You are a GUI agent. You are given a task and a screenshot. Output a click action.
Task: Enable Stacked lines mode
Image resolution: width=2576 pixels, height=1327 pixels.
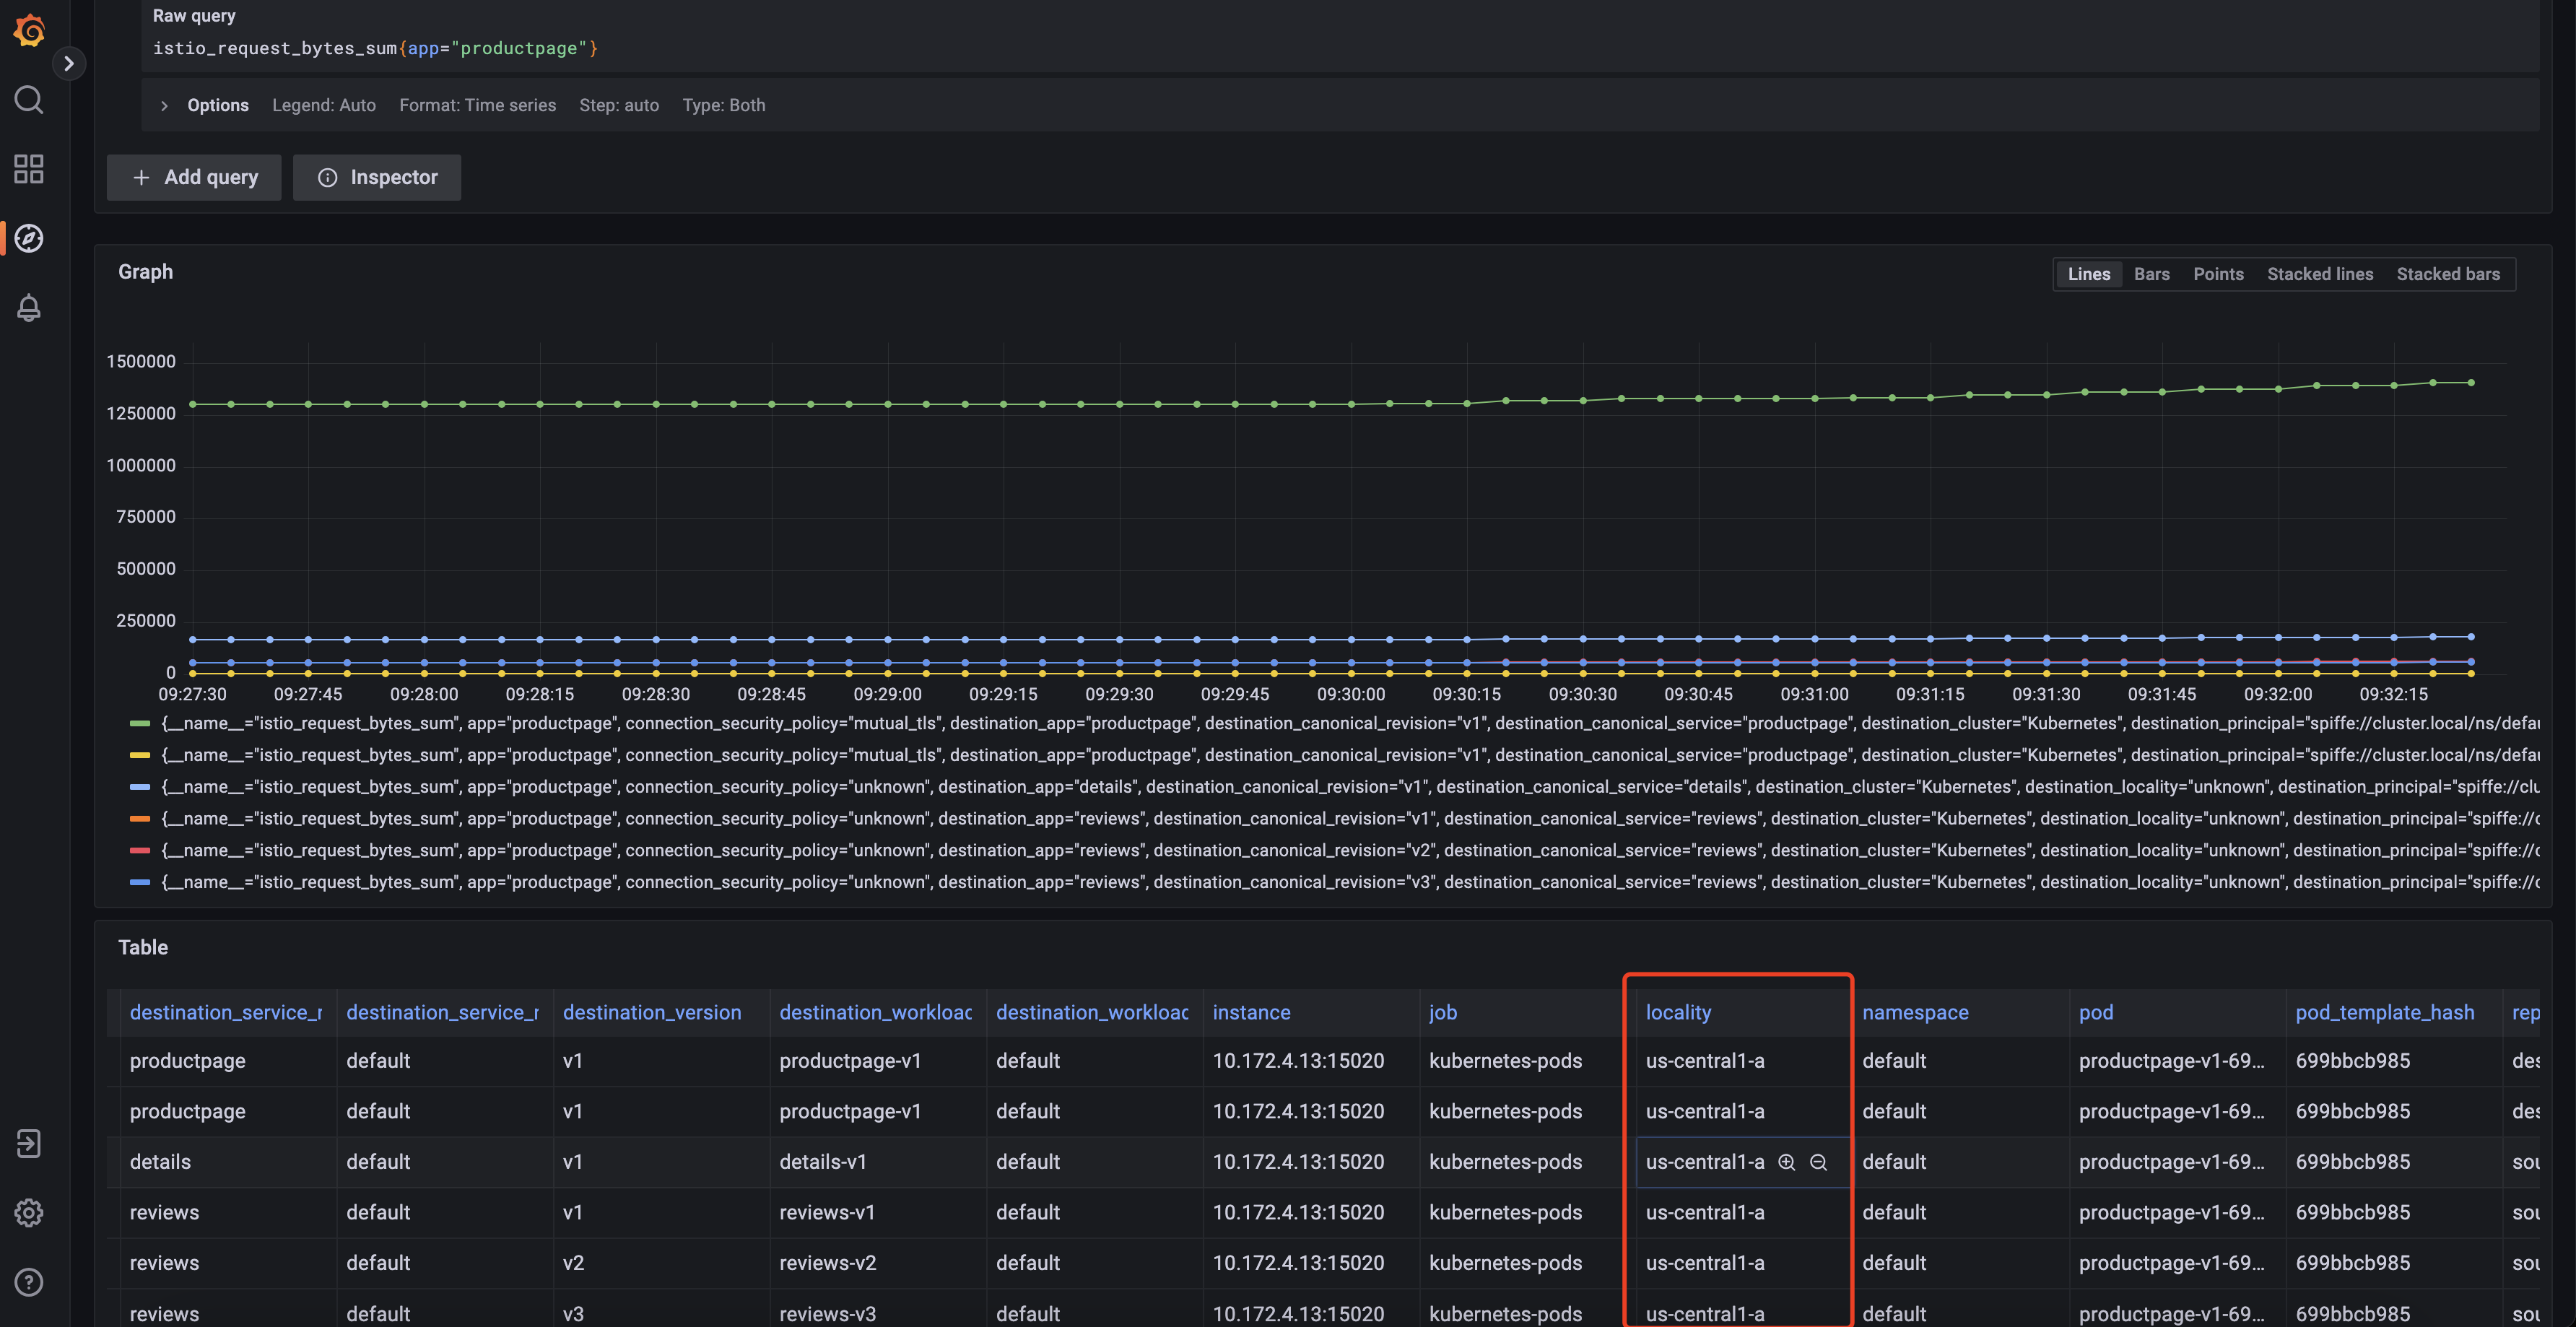pyautogui.click(x=2319, y=273)
